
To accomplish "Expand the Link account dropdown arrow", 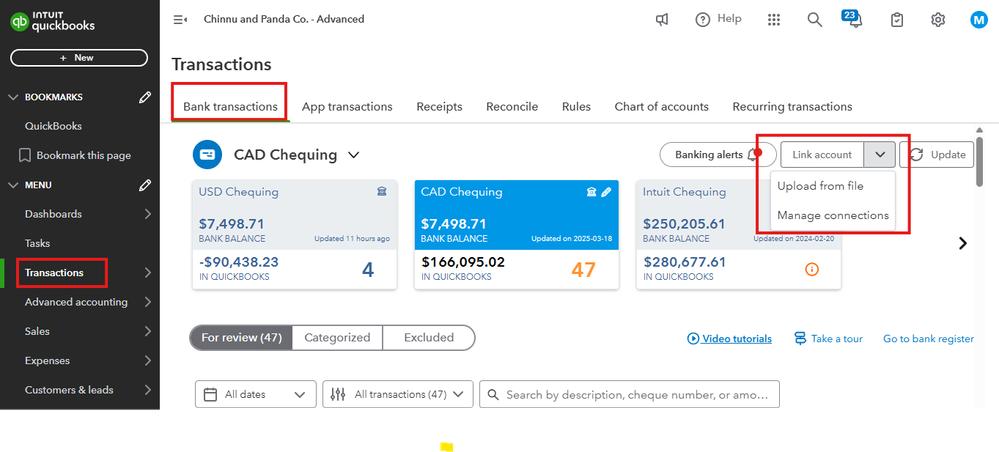I will (879, 155).
